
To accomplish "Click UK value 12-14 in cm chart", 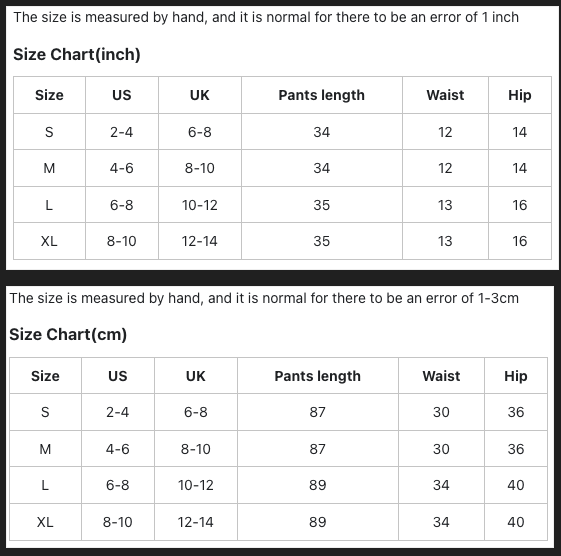I will tap(195, 522).
